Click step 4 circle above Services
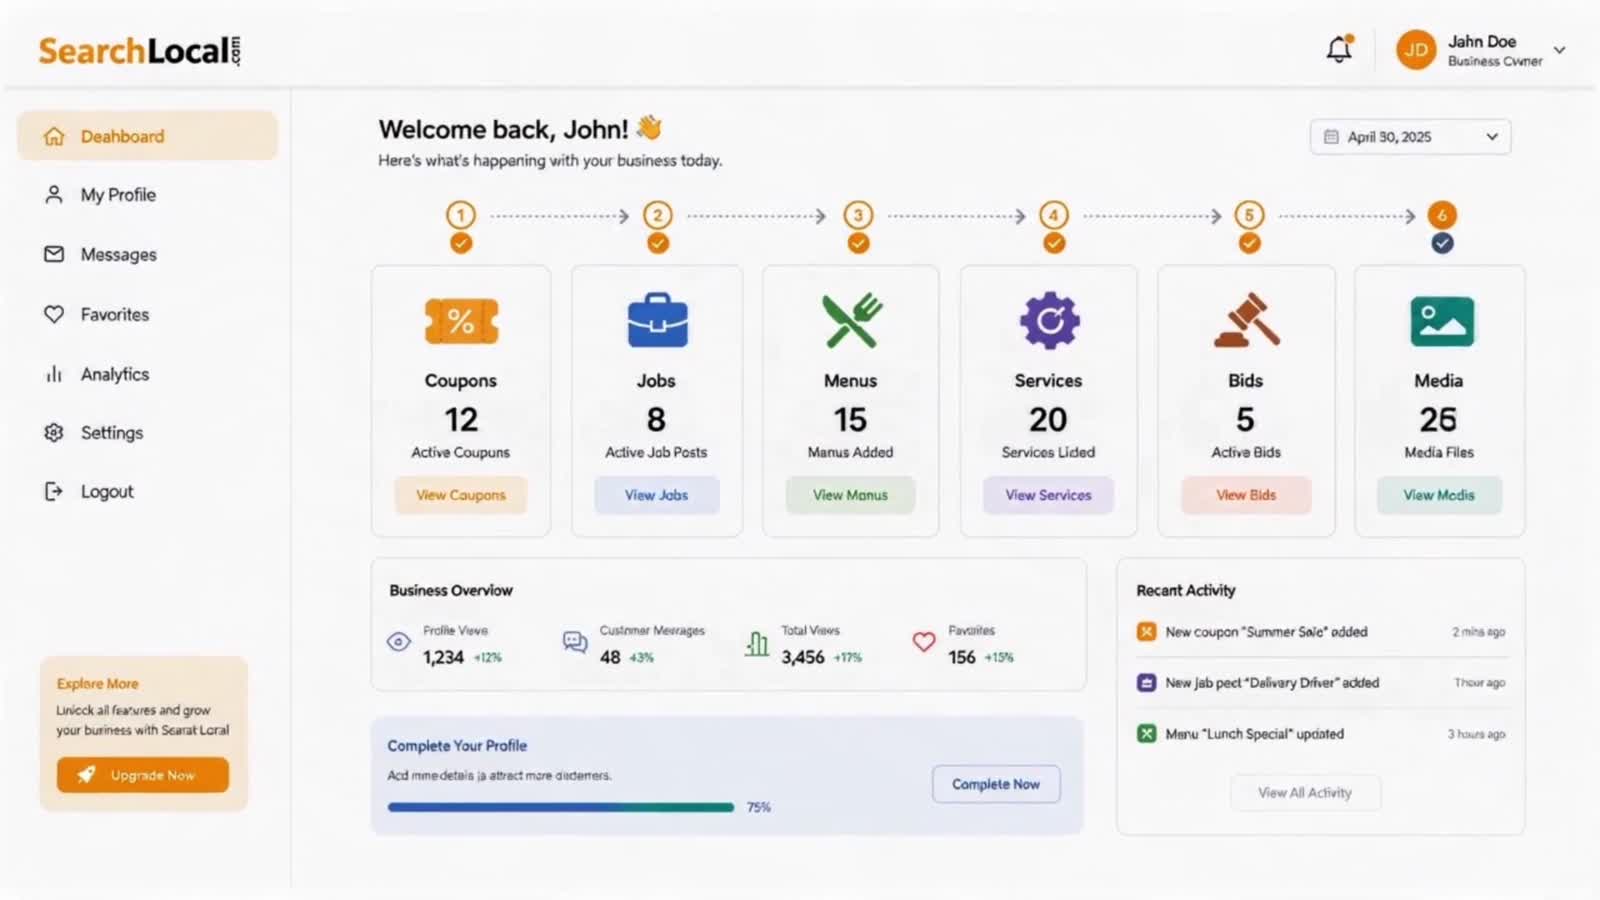1600x900 pixels. pyautogui.click(x=1054, y=215)
